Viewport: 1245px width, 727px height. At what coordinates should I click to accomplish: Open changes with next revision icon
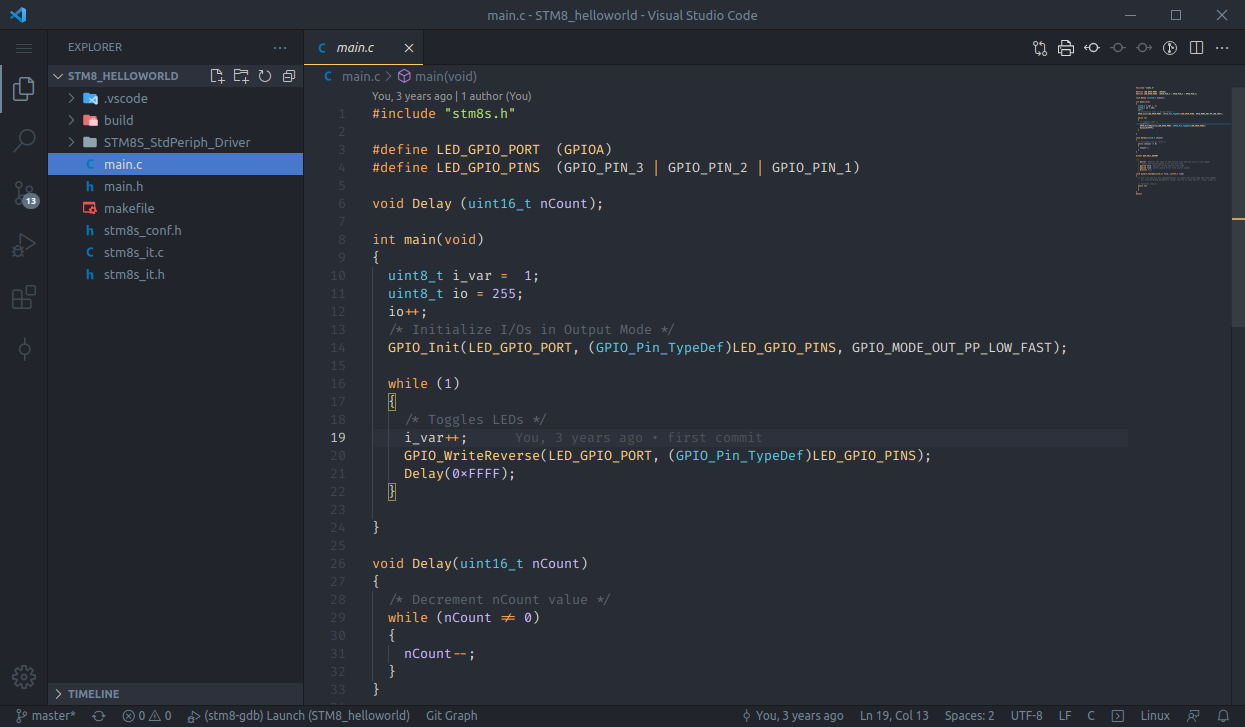click(x=1144, y=47)
